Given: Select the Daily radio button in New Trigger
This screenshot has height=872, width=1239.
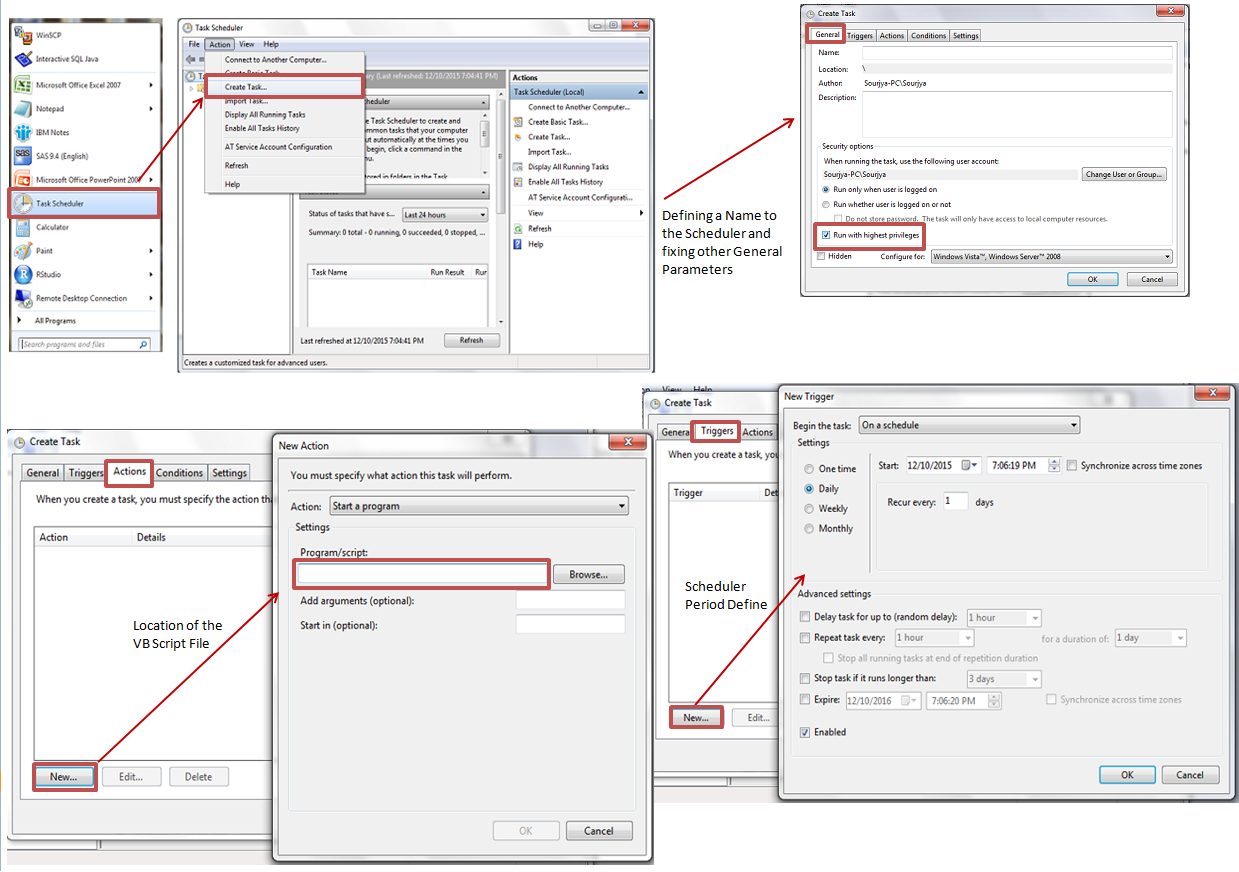Looking at the screenshot, I should [x=811, y=489].
